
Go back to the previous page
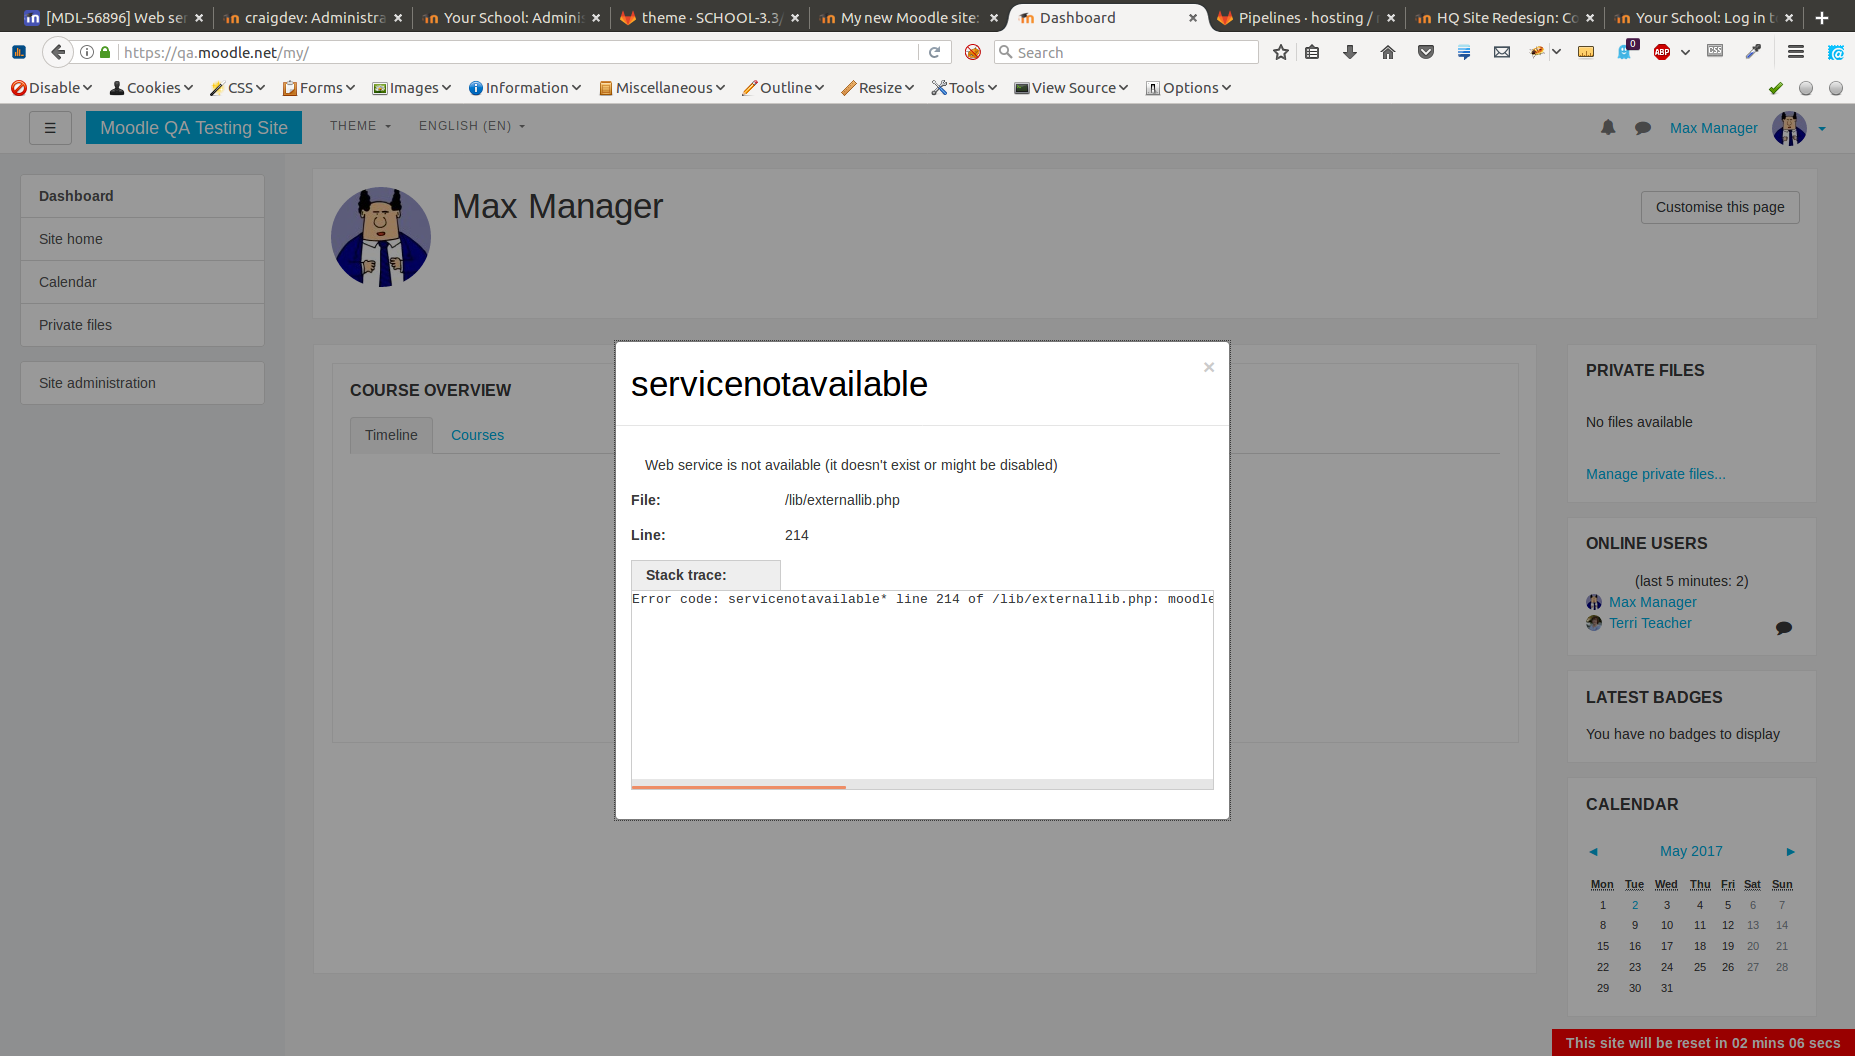click(58, 52)
